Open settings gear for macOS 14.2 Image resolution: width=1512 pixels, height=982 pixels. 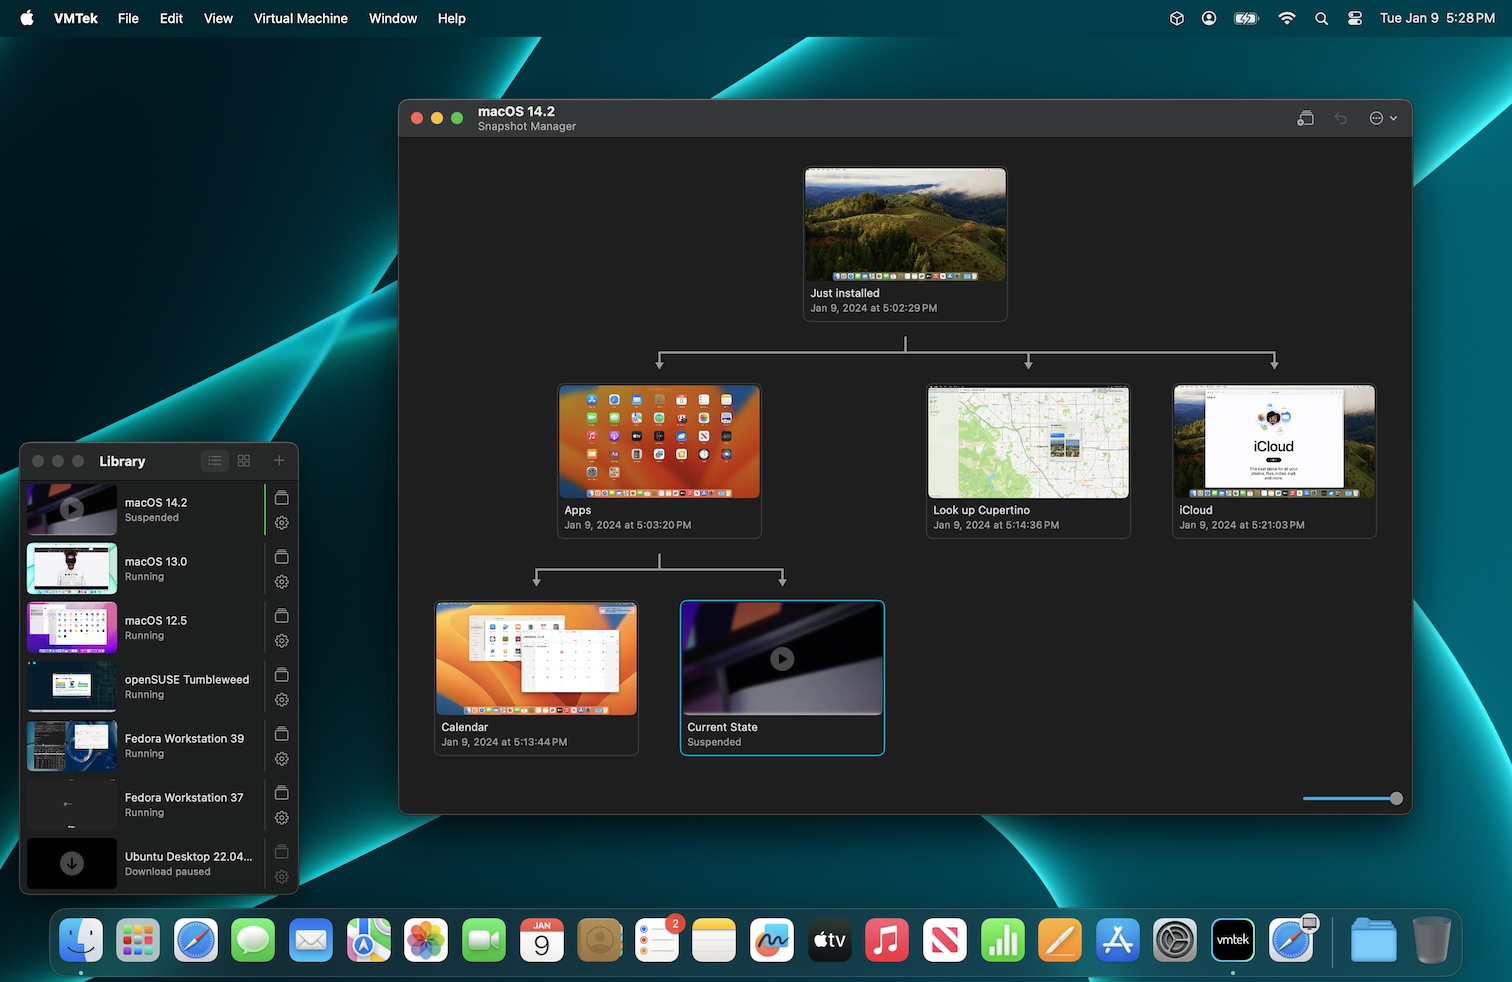(282, 523)
